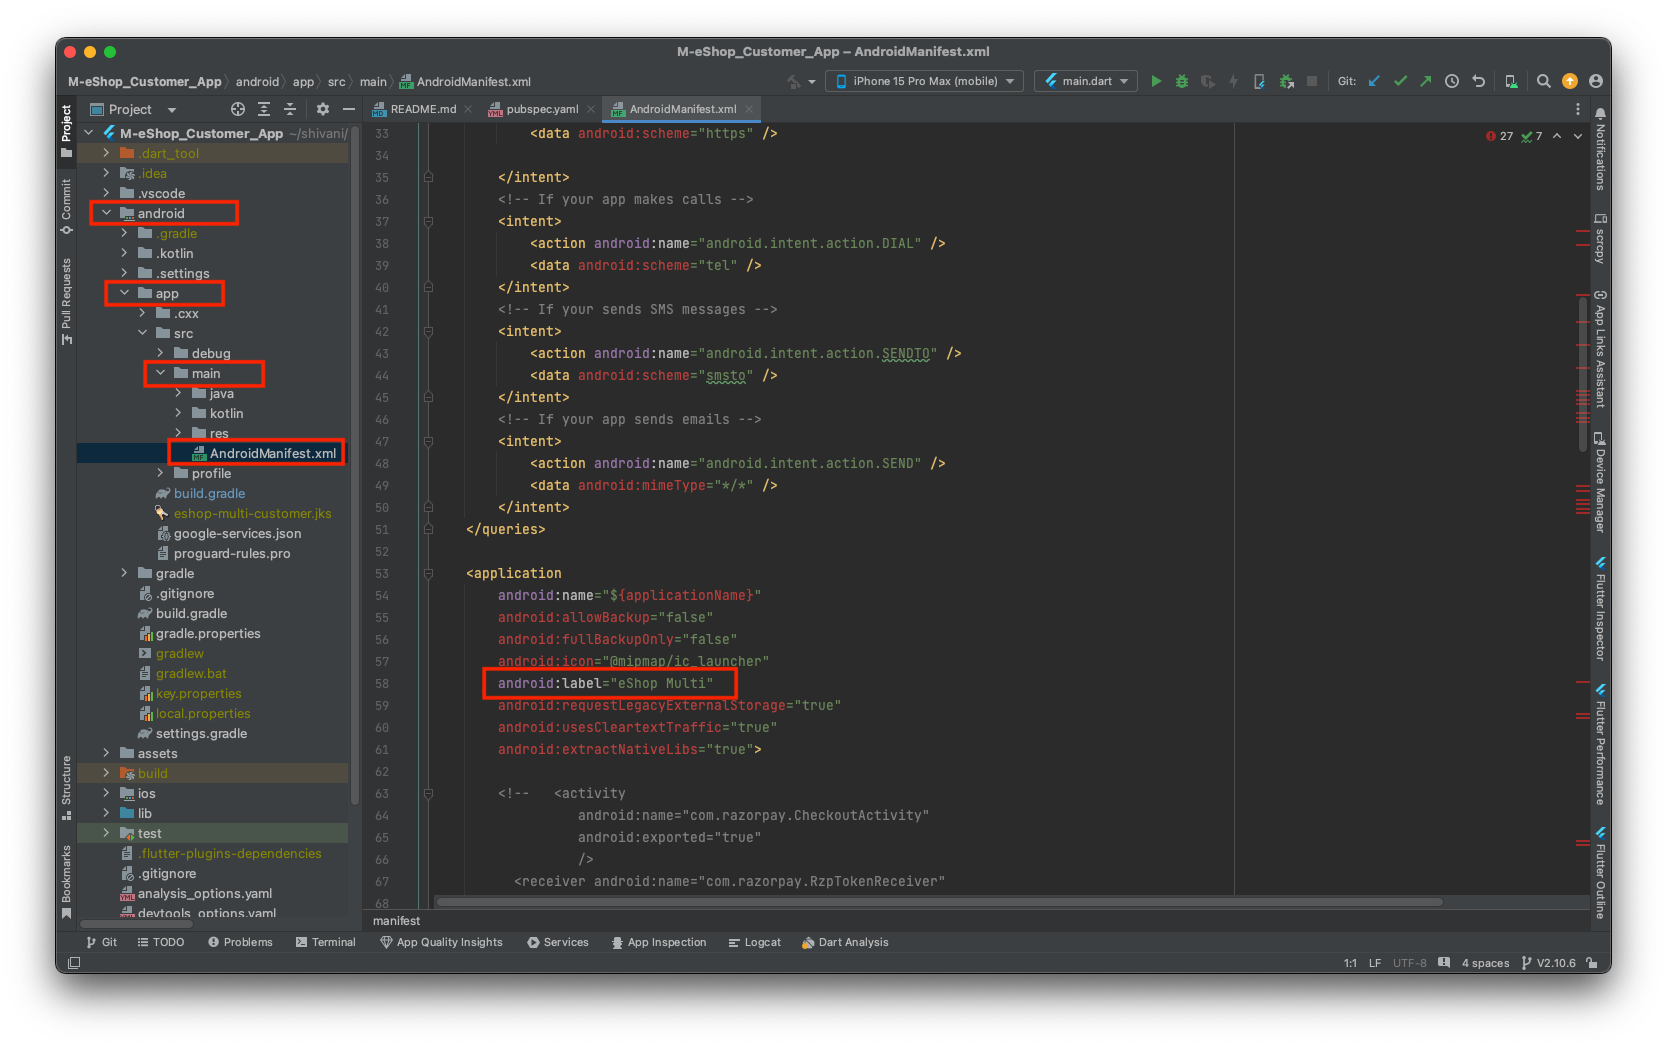Open the Terminal tool tab
This screenshot has width=1667, height=1047.
(x=326, y=942)
